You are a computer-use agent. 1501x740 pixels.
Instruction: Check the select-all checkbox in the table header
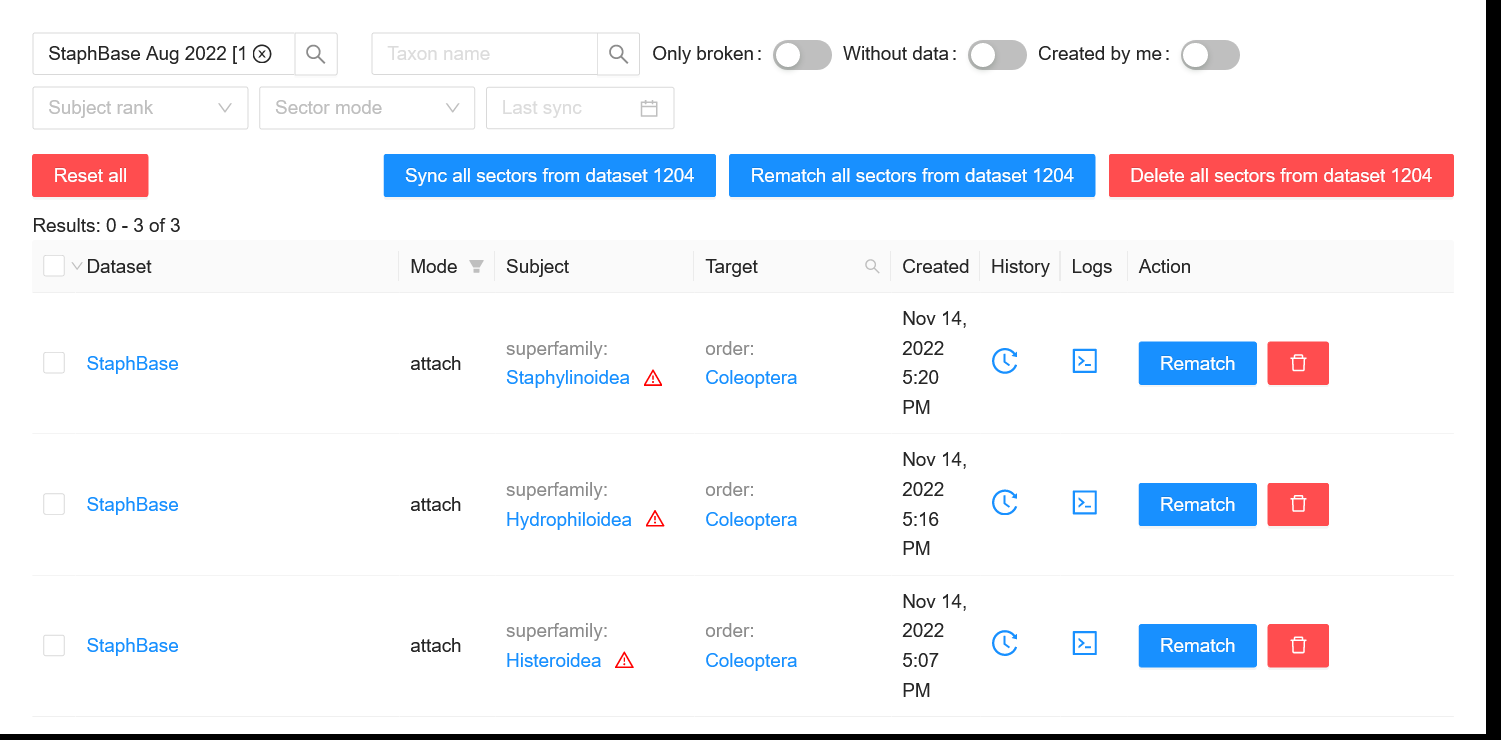coord(54,266)
